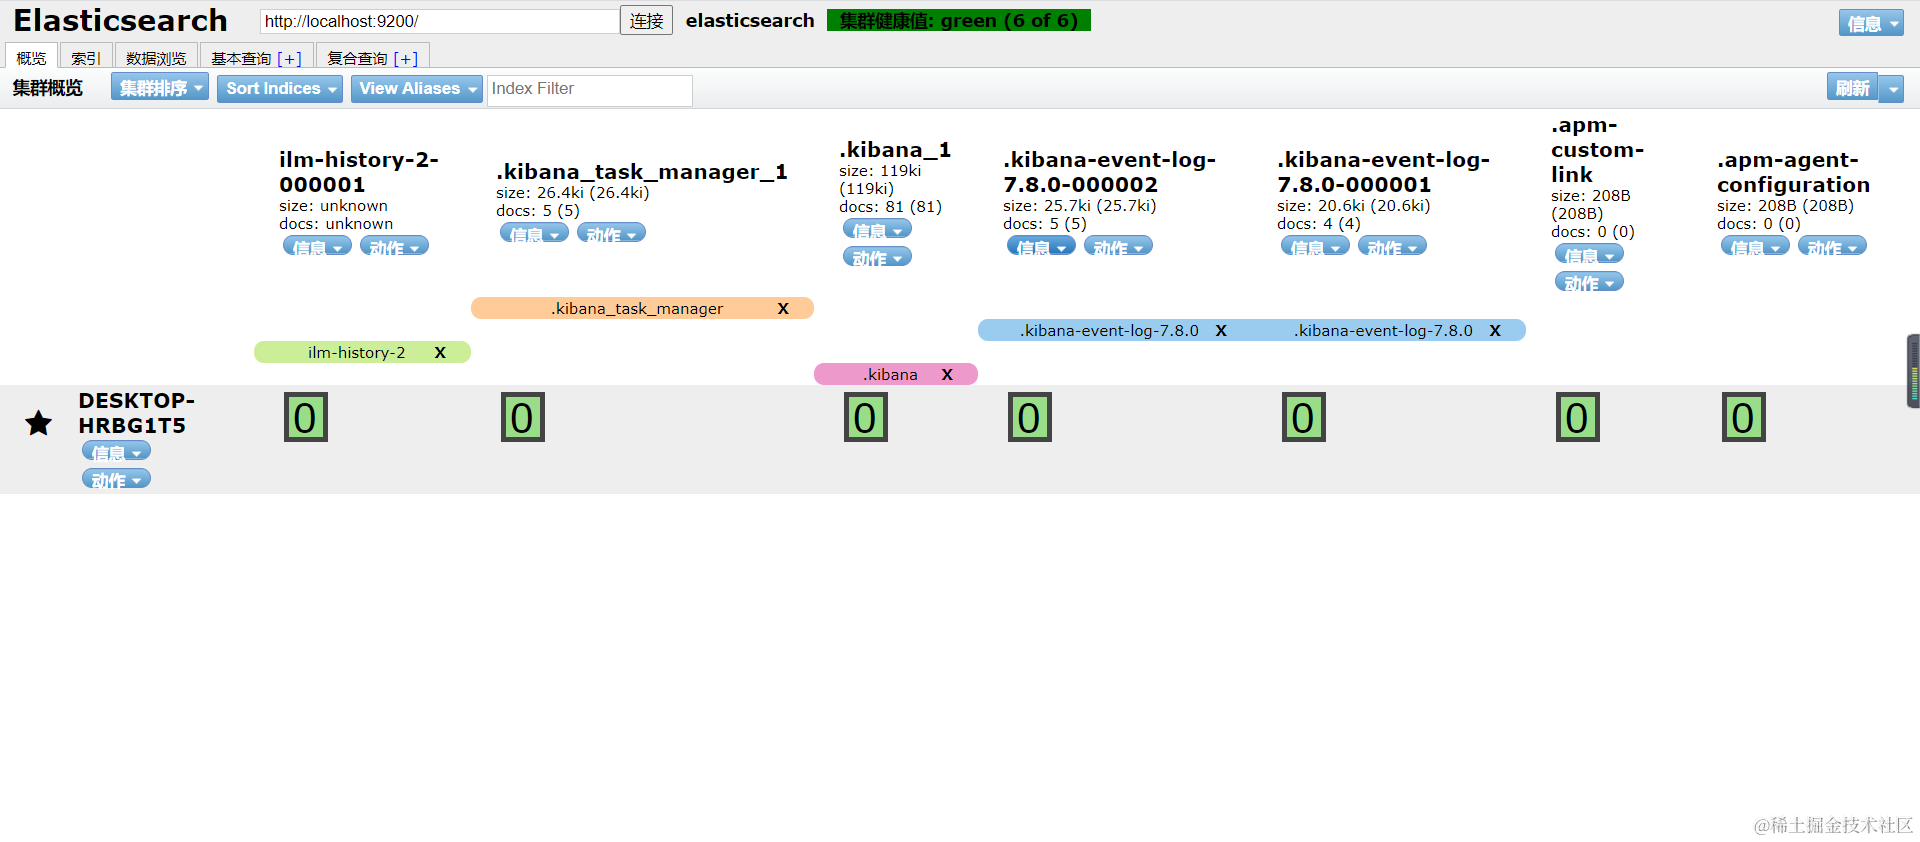Click the .apm-agent-configuration index title

(x=1793, y=172)
